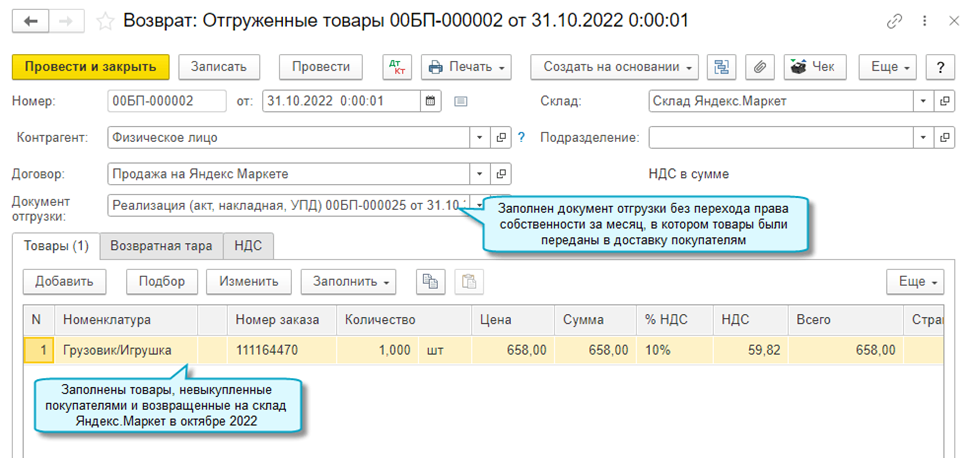Open the Заполнить dropdown in table toolbar
Image resolution: width=974 pixels, height=458 pixels.
coord(350,281)
